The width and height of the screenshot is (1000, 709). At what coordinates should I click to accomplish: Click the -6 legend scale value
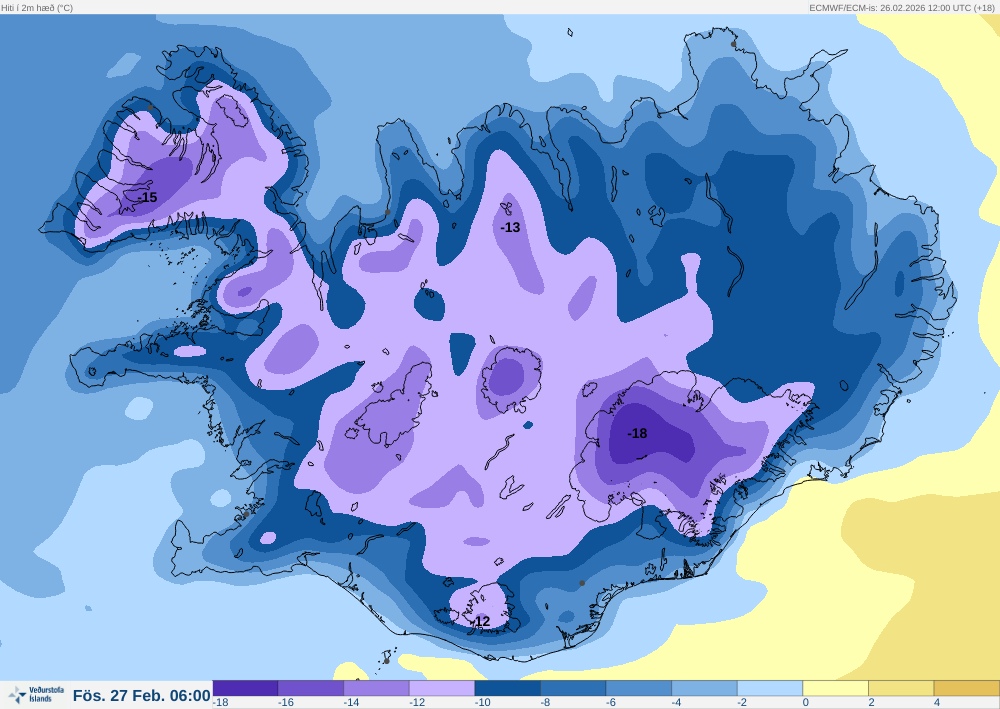click(x=611, y=703)
